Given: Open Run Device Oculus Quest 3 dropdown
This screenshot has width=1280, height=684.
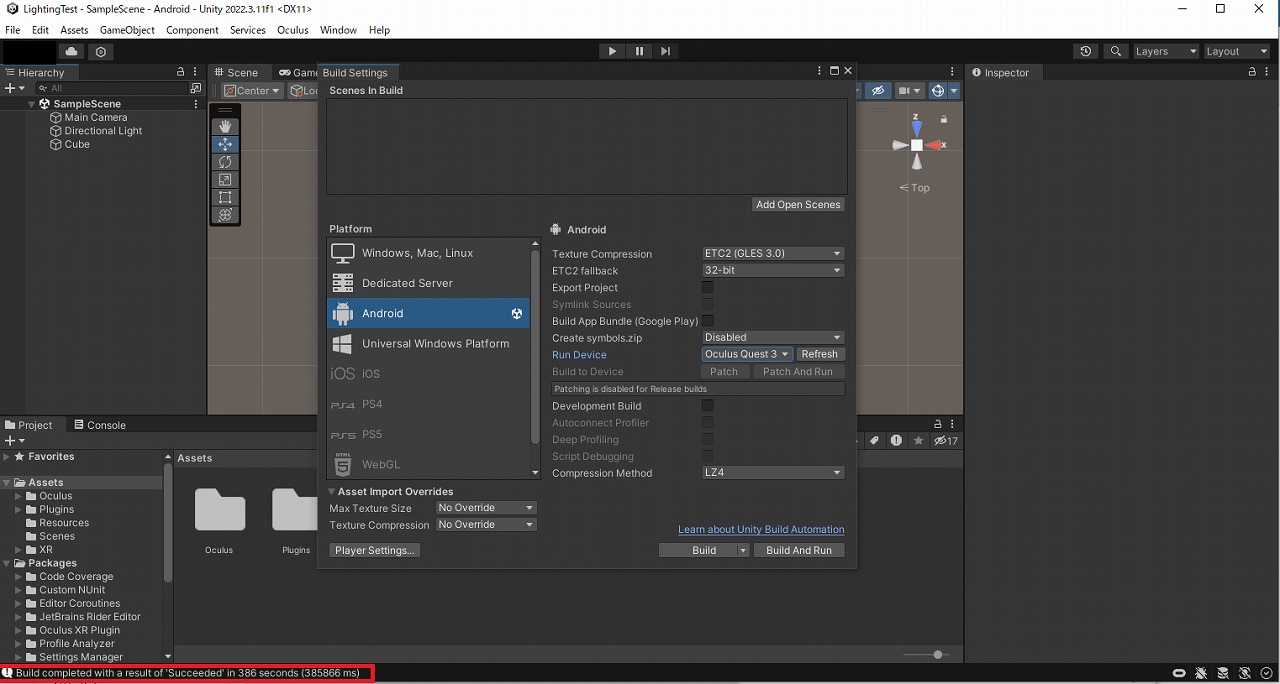Looking at the screenshot, I should pos(748,354).
